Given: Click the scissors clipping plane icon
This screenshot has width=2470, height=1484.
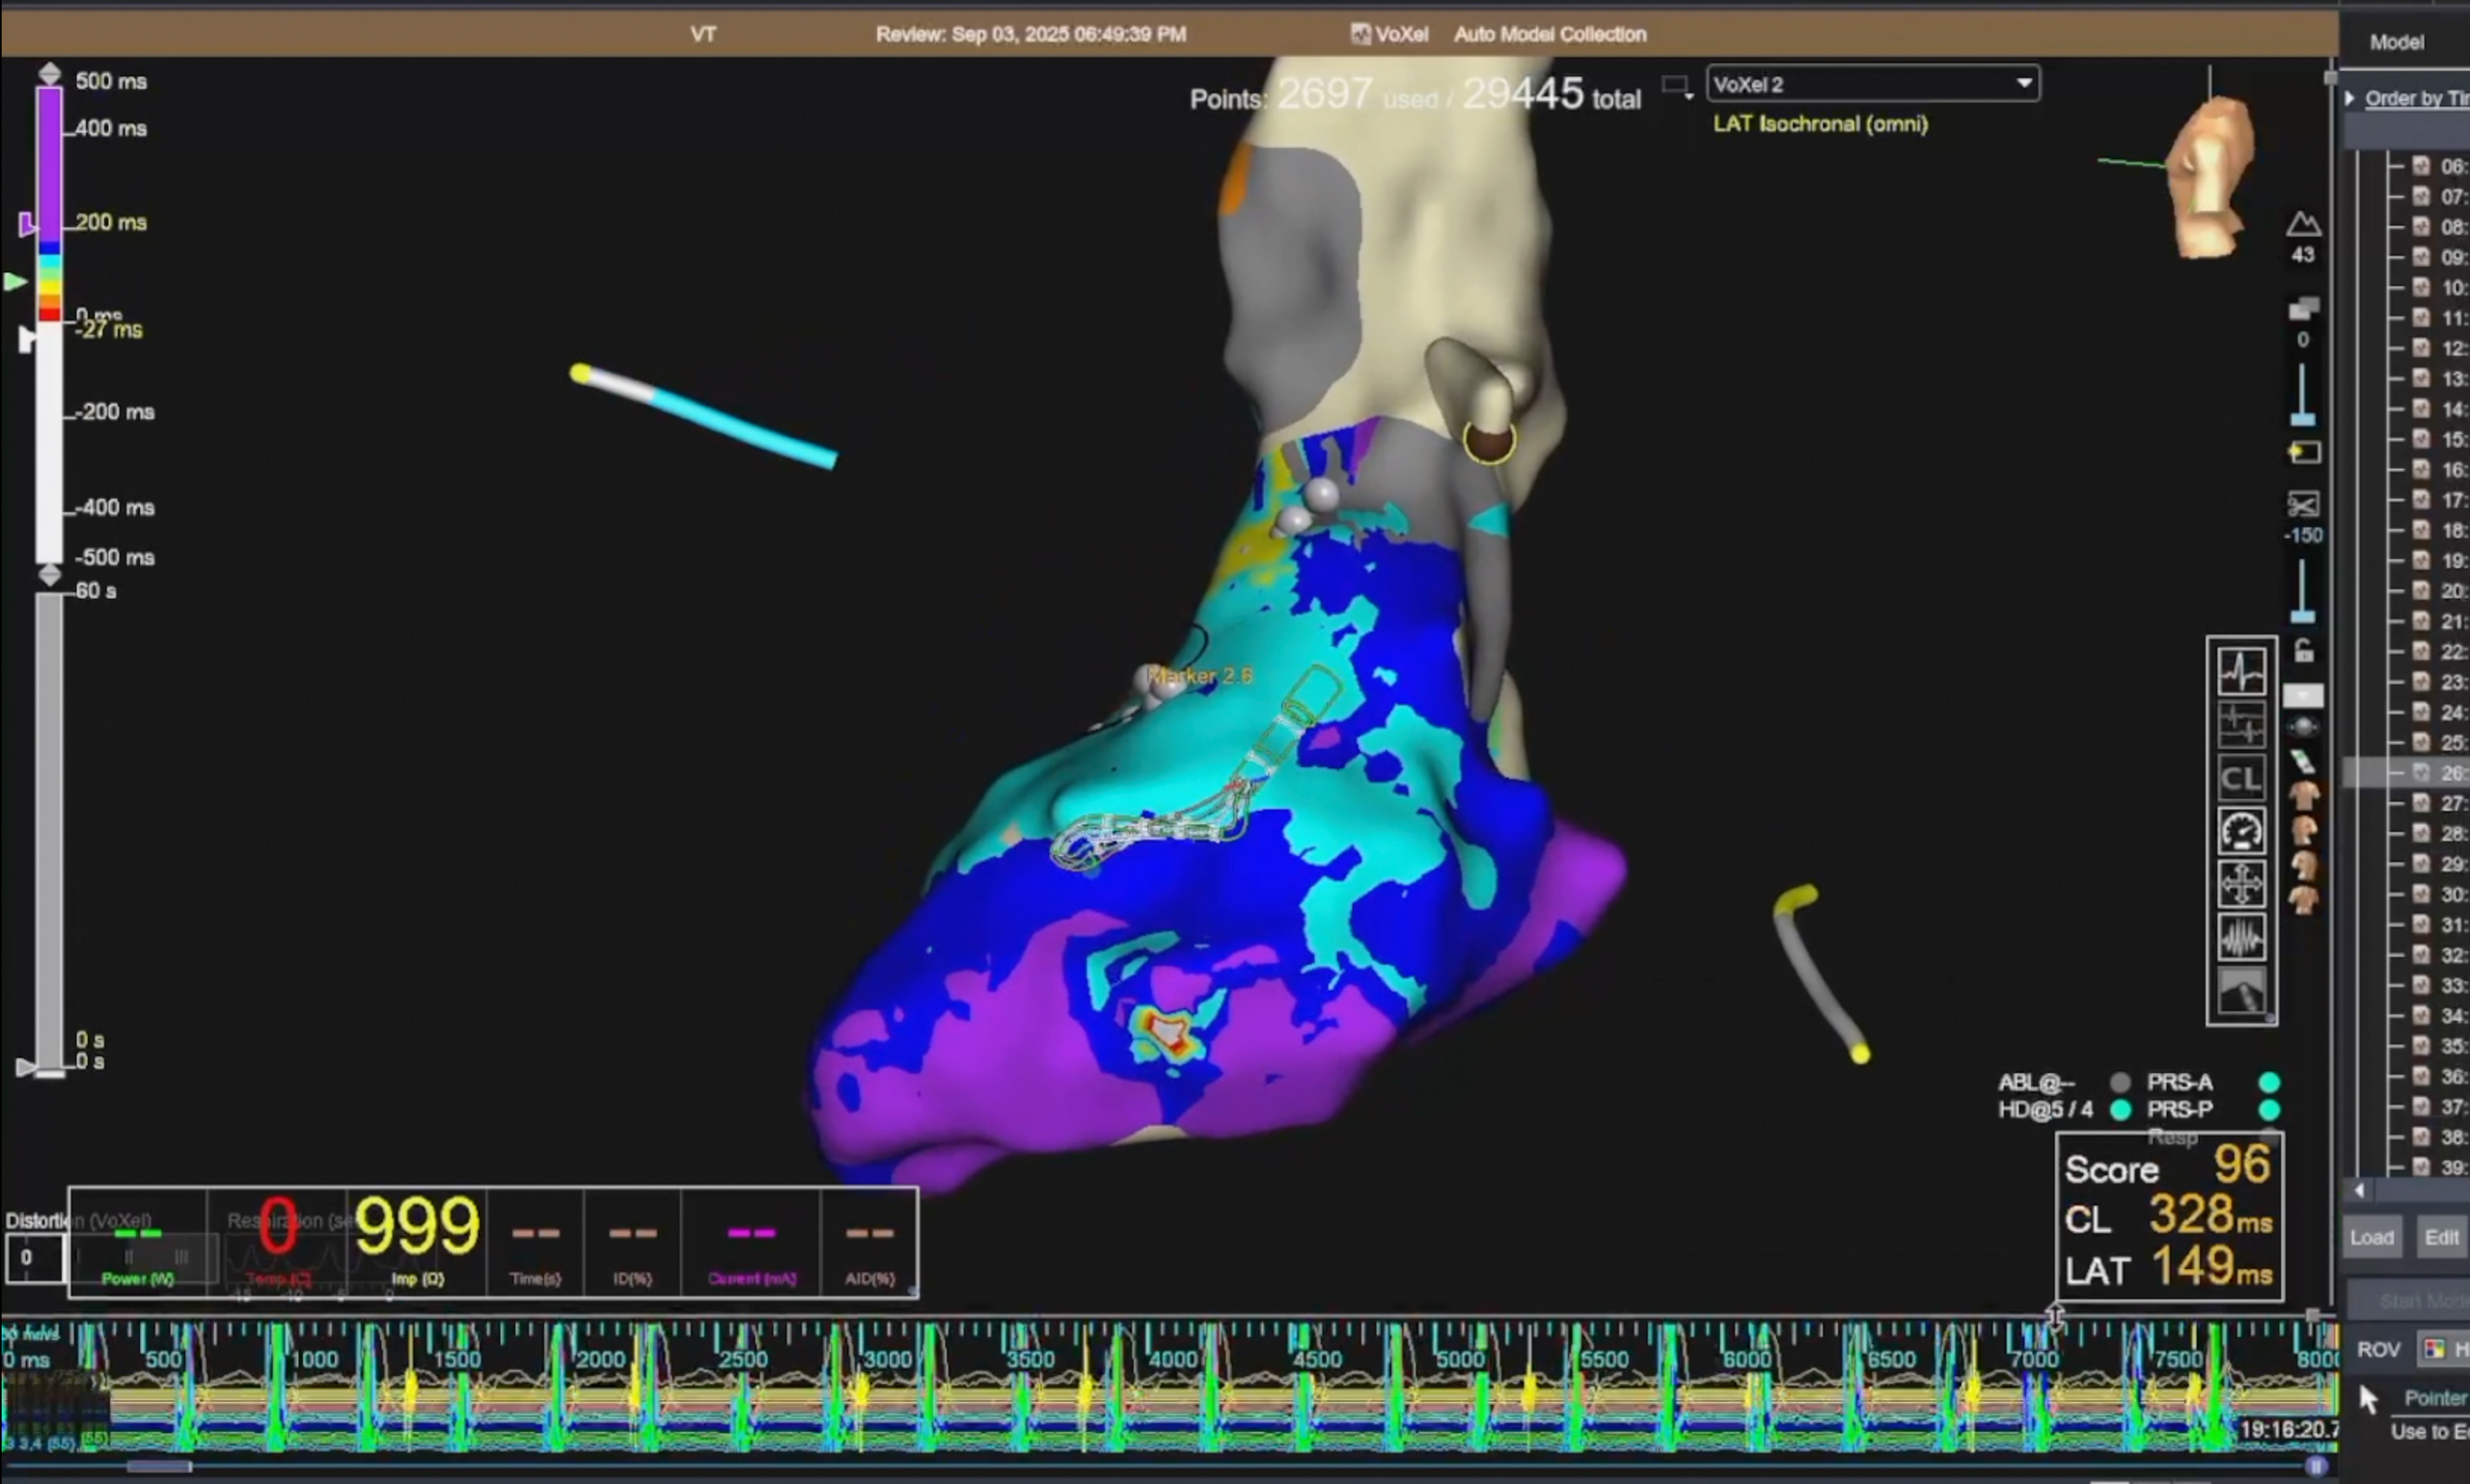Looking at the screenshot, I should coord(2303,505).
